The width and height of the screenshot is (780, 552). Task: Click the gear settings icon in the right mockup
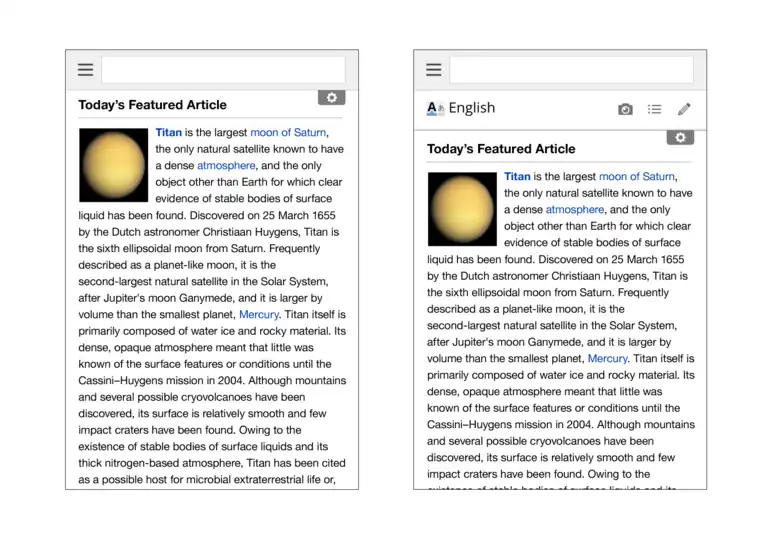[x=680, y=138]
